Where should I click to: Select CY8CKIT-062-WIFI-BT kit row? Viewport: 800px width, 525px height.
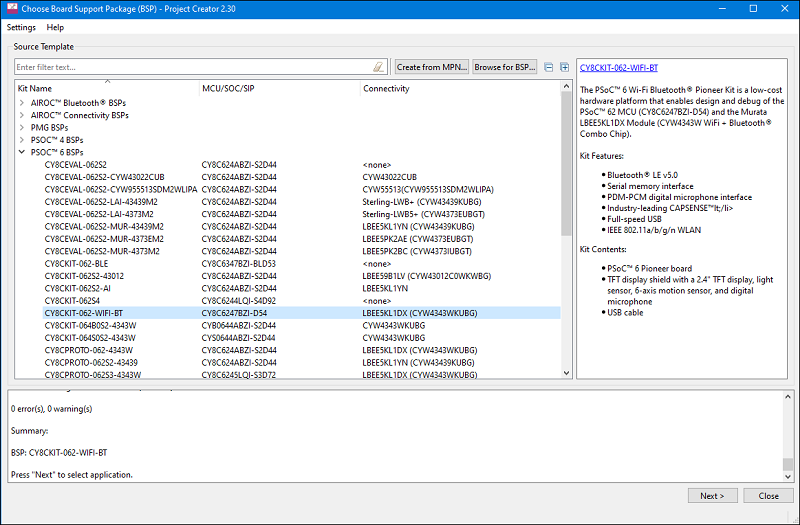(x=301, y=313)
